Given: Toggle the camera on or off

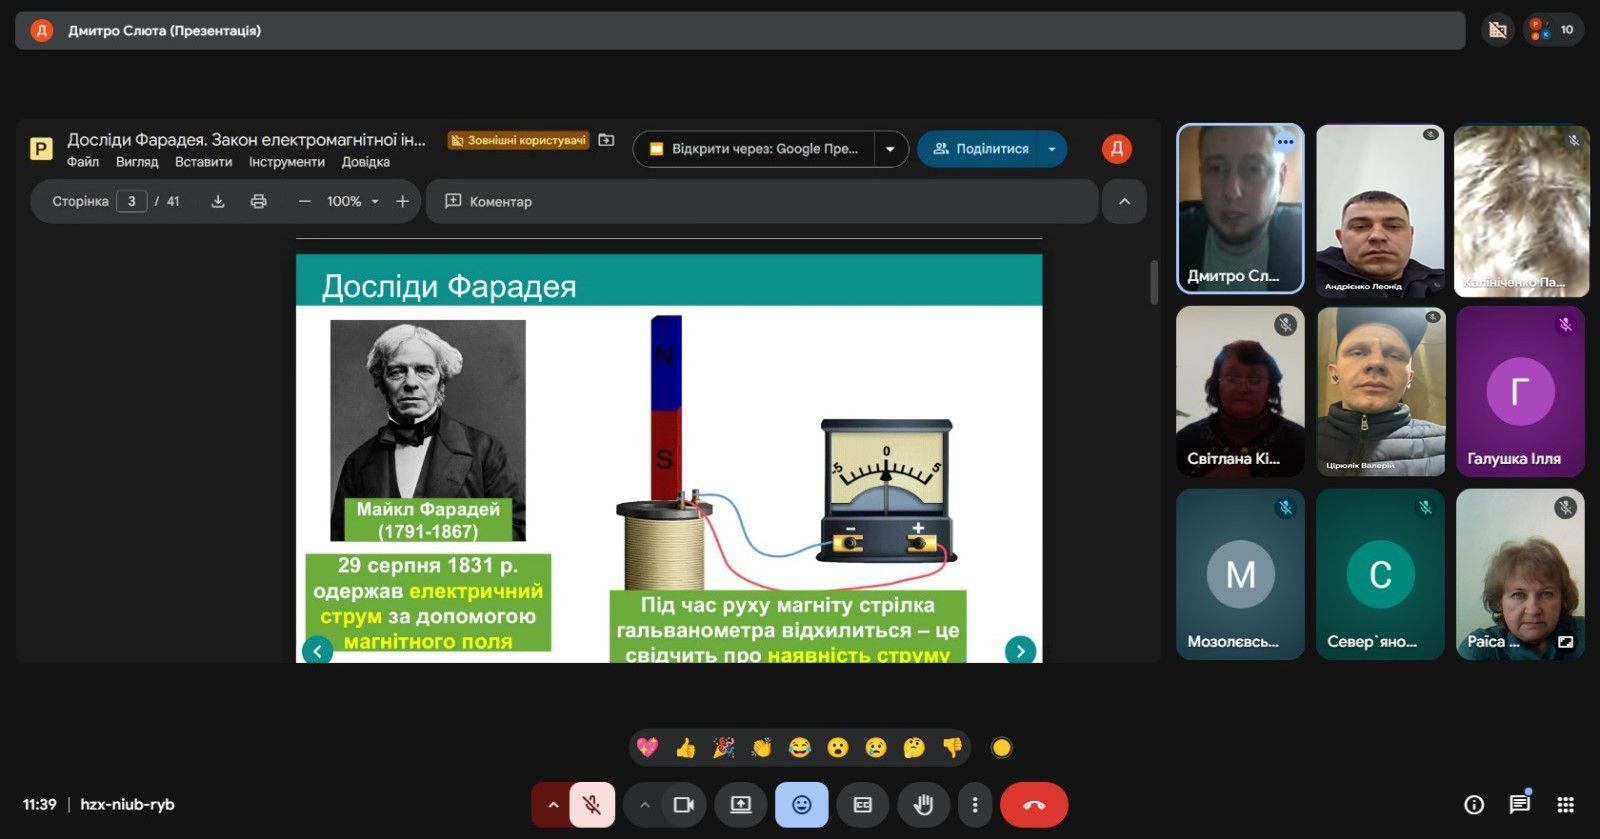Looking at the screenshot, I should 684,805.
